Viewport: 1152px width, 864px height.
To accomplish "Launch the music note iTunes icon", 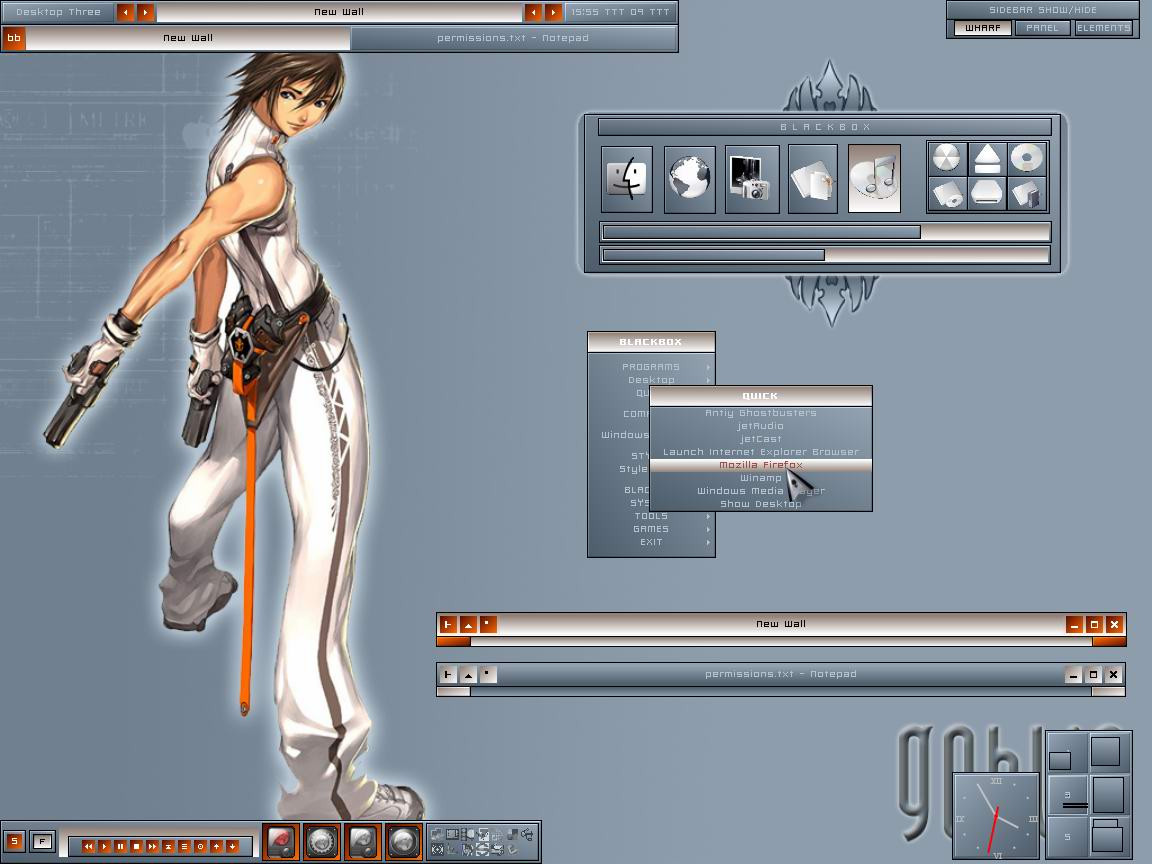I will [874, 179].
